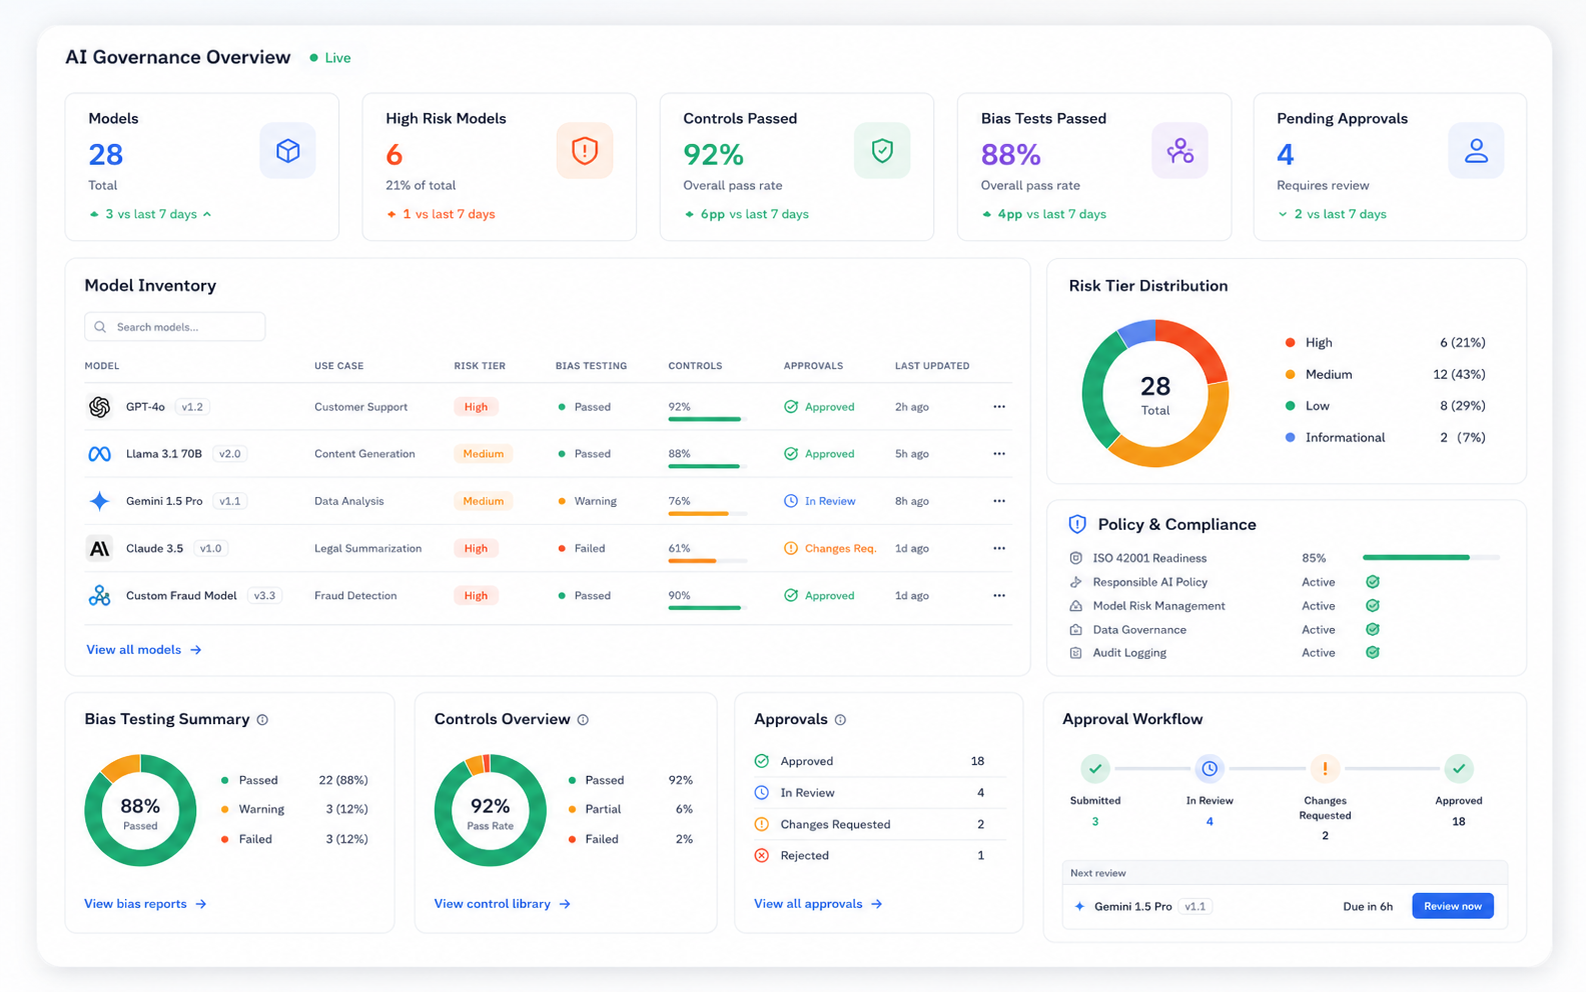Sort by the Risk Tier column header
Screen dimensions: 1586x992
pos(479,366)
